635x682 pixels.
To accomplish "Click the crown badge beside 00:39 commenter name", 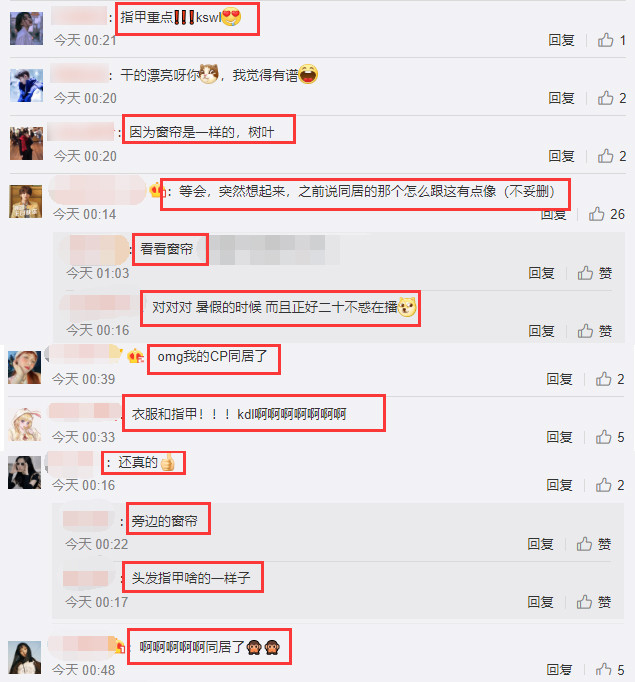I will 135,356.
